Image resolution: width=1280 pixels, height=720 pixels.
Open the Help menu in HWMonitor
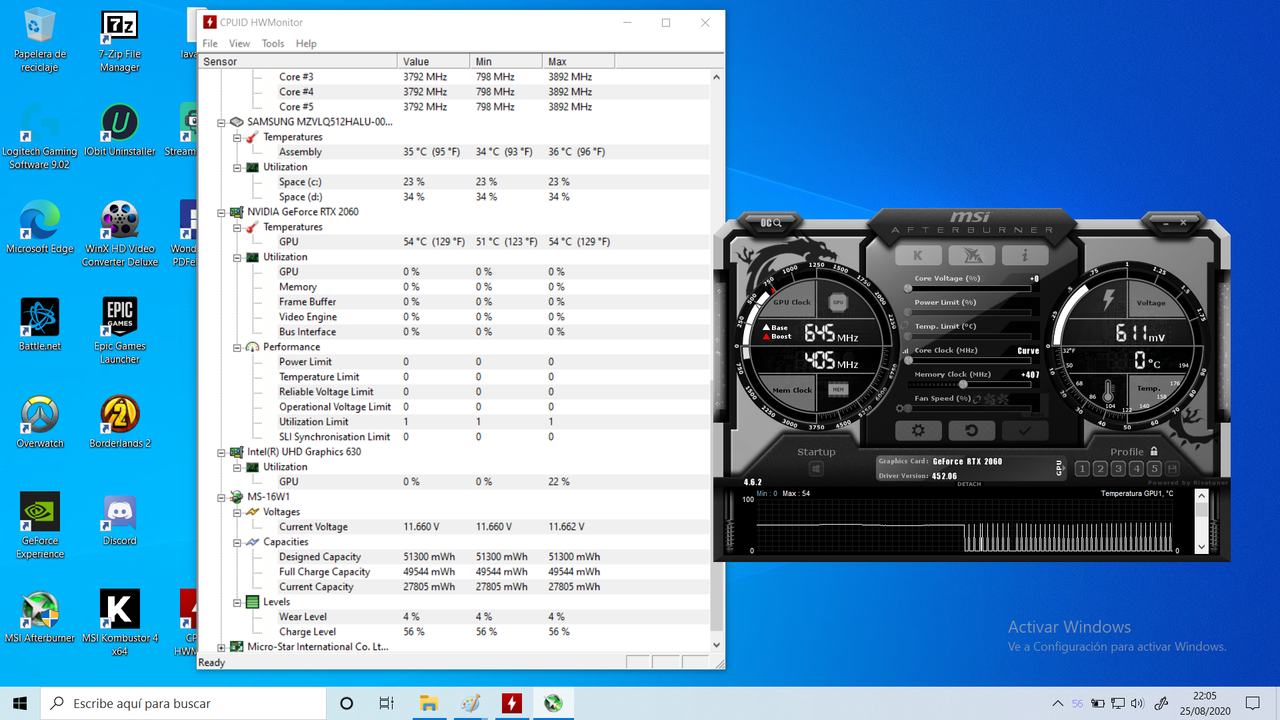click(306, 43)
